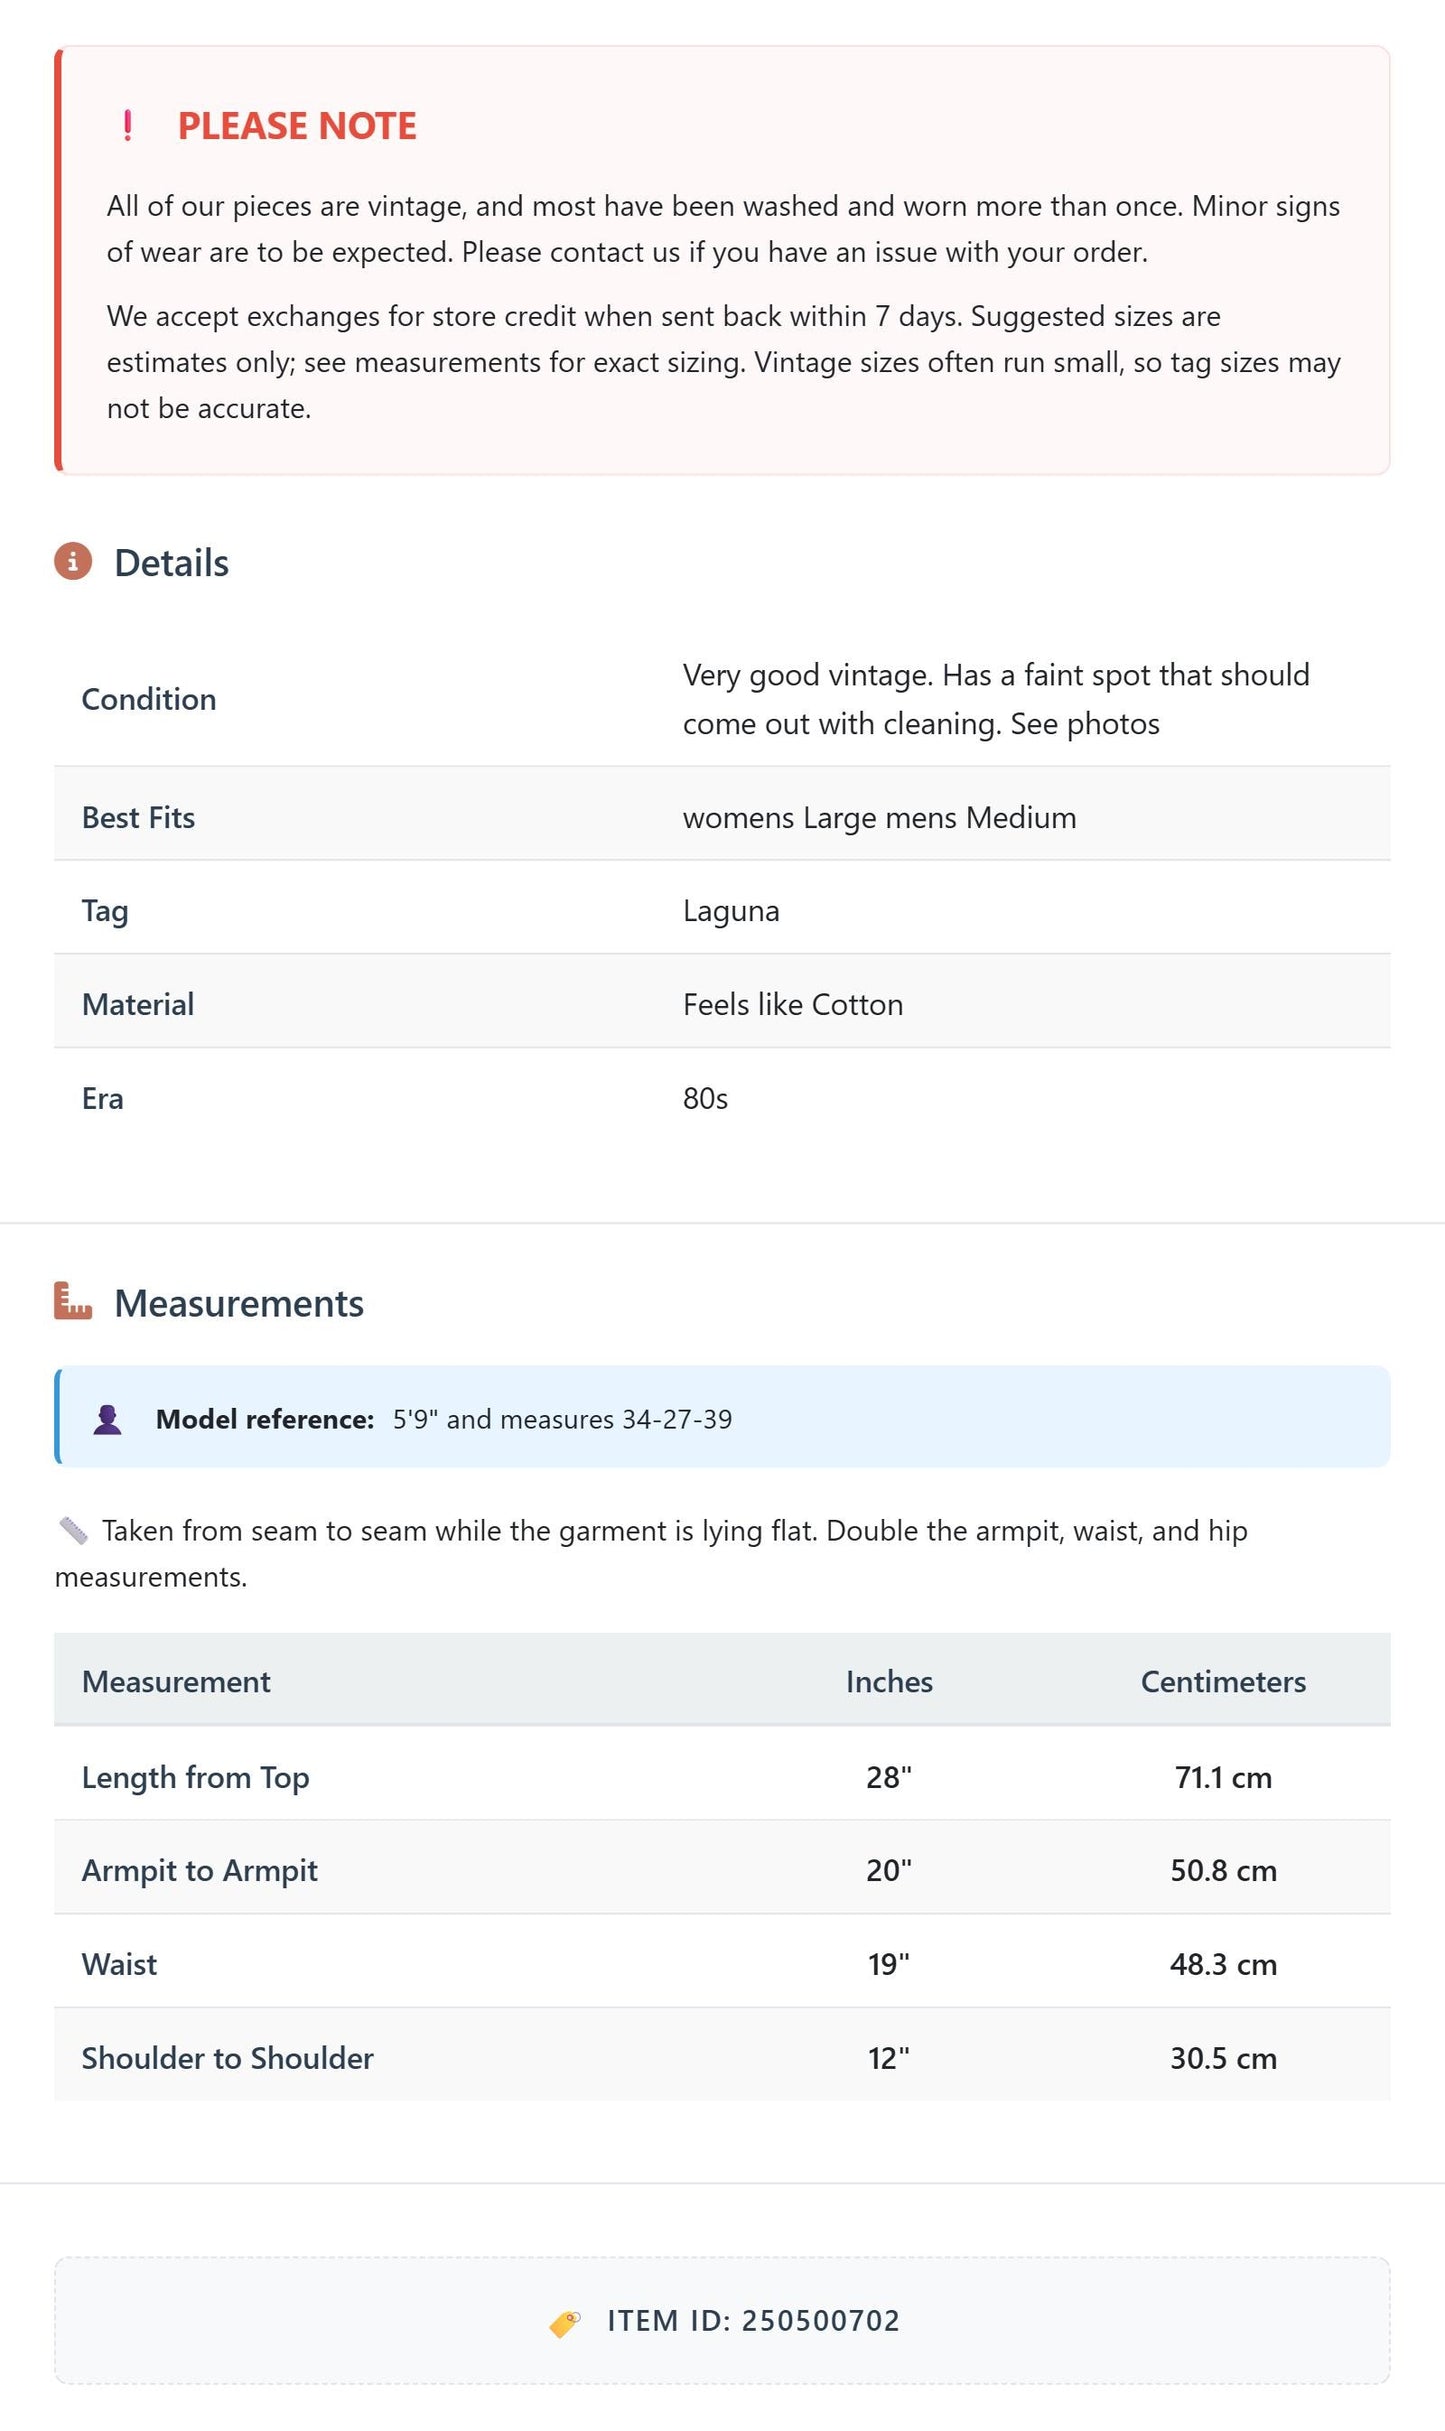The height and width of the screenshot is (2431, 1445).
Task: Click the red exclamation mark icon
Action: 127,126
